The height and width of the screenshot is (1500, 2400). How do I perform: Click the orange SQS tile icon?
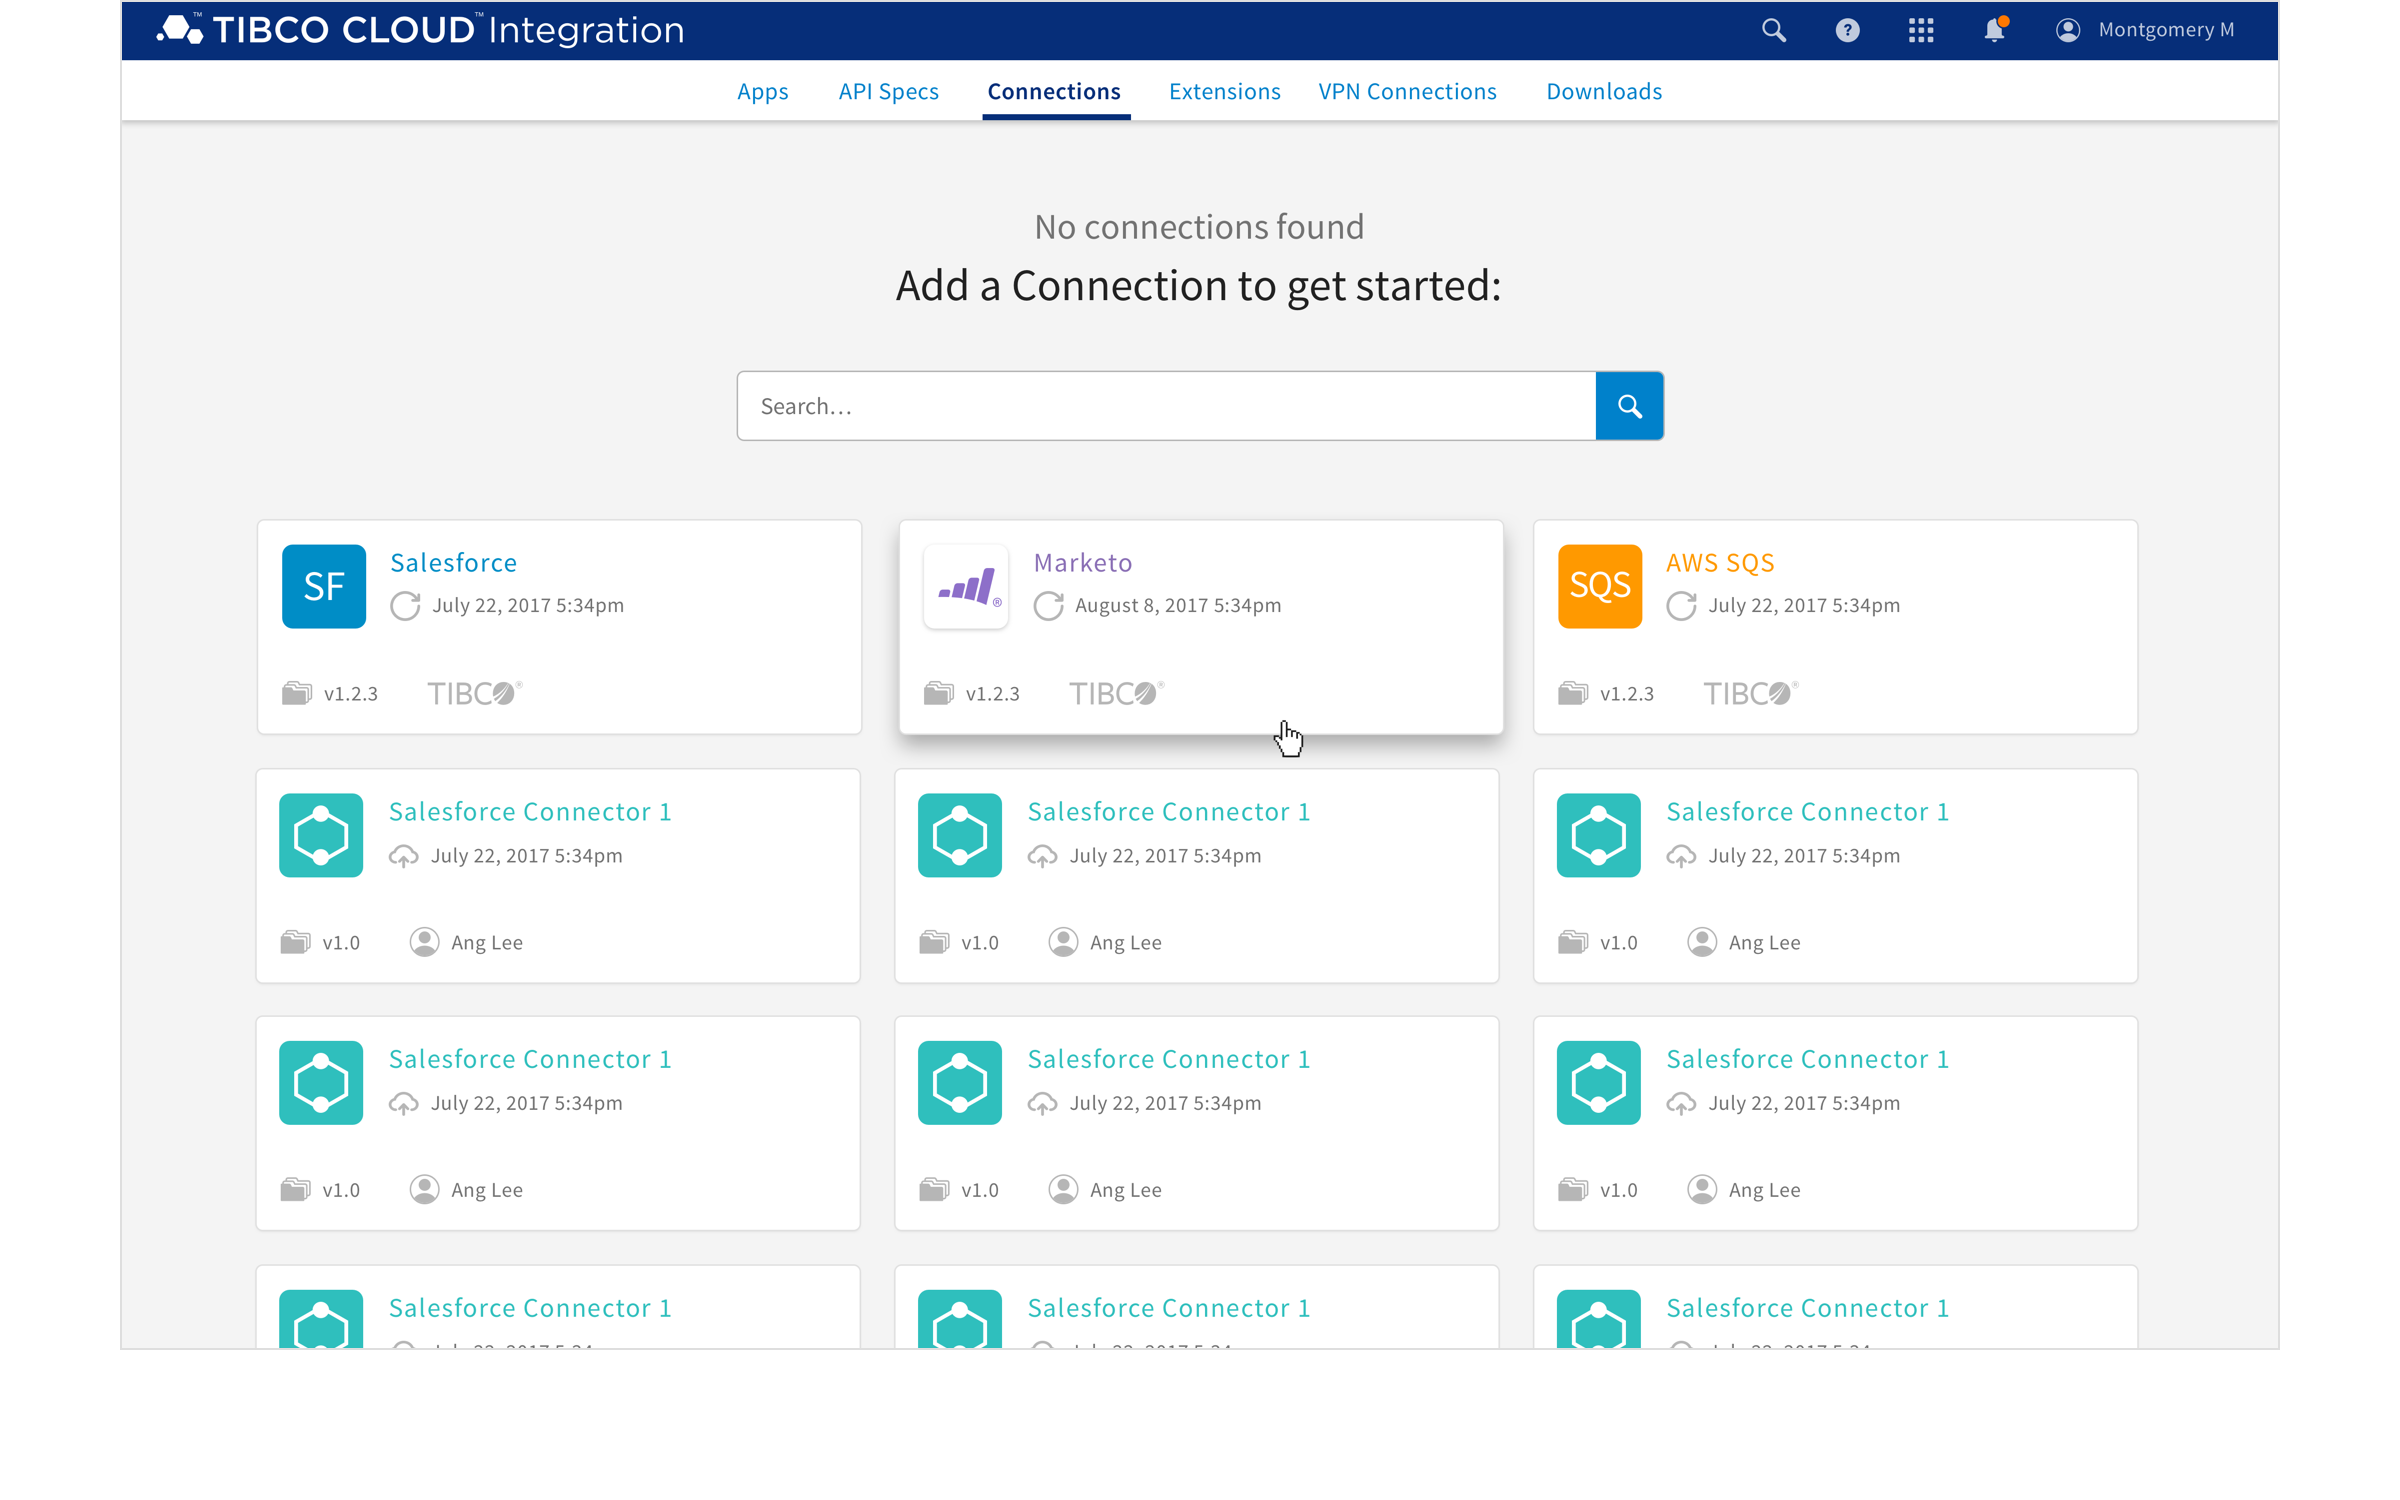1600,586
